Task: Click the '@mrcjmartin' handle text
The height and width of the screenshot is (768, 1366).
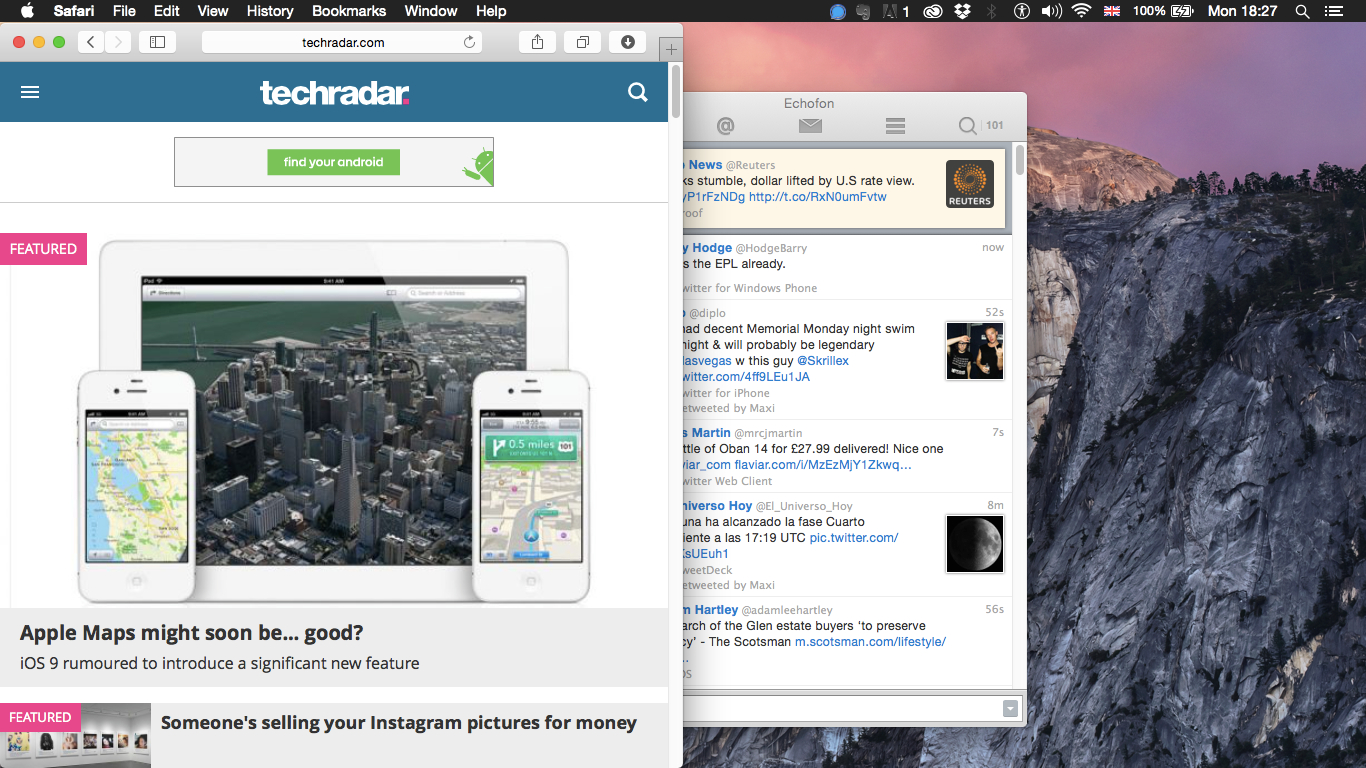Action: [769, 433]
